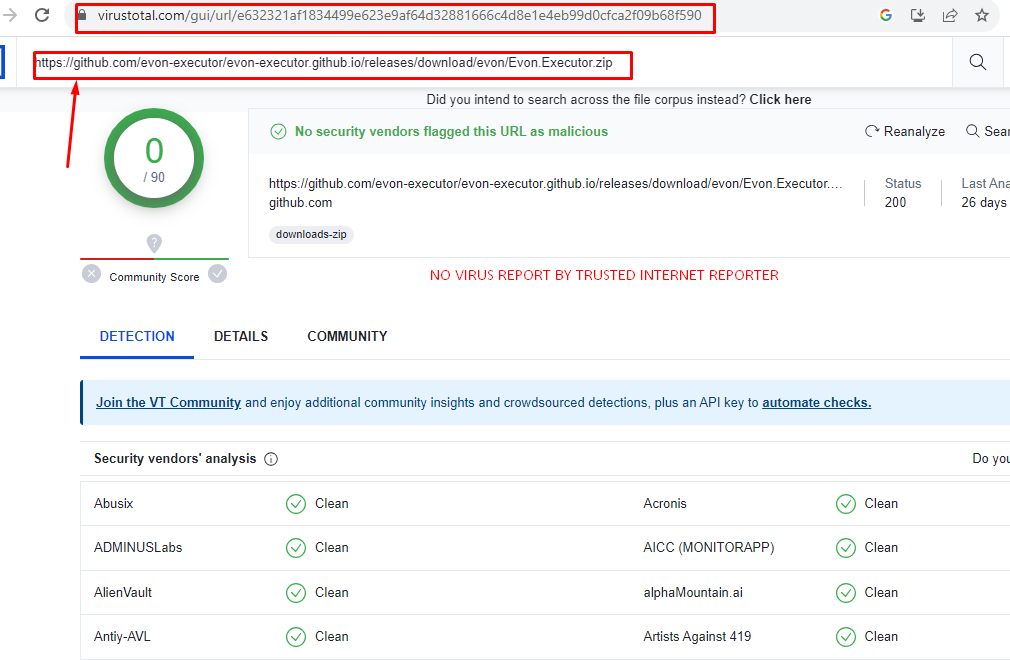Click the alphaMountain.ai vendor name

click(x=693, y=592)
